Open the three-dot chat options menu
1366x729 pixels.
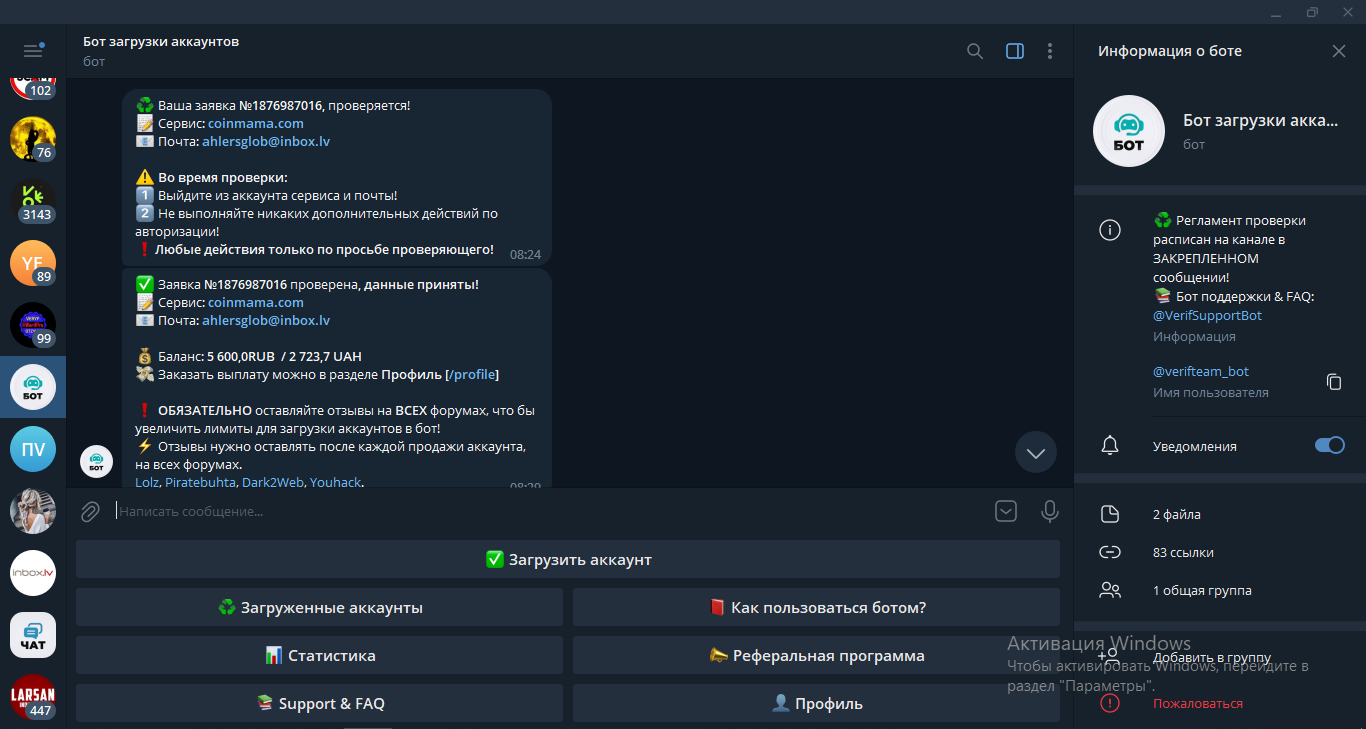tap(1049, 51)
